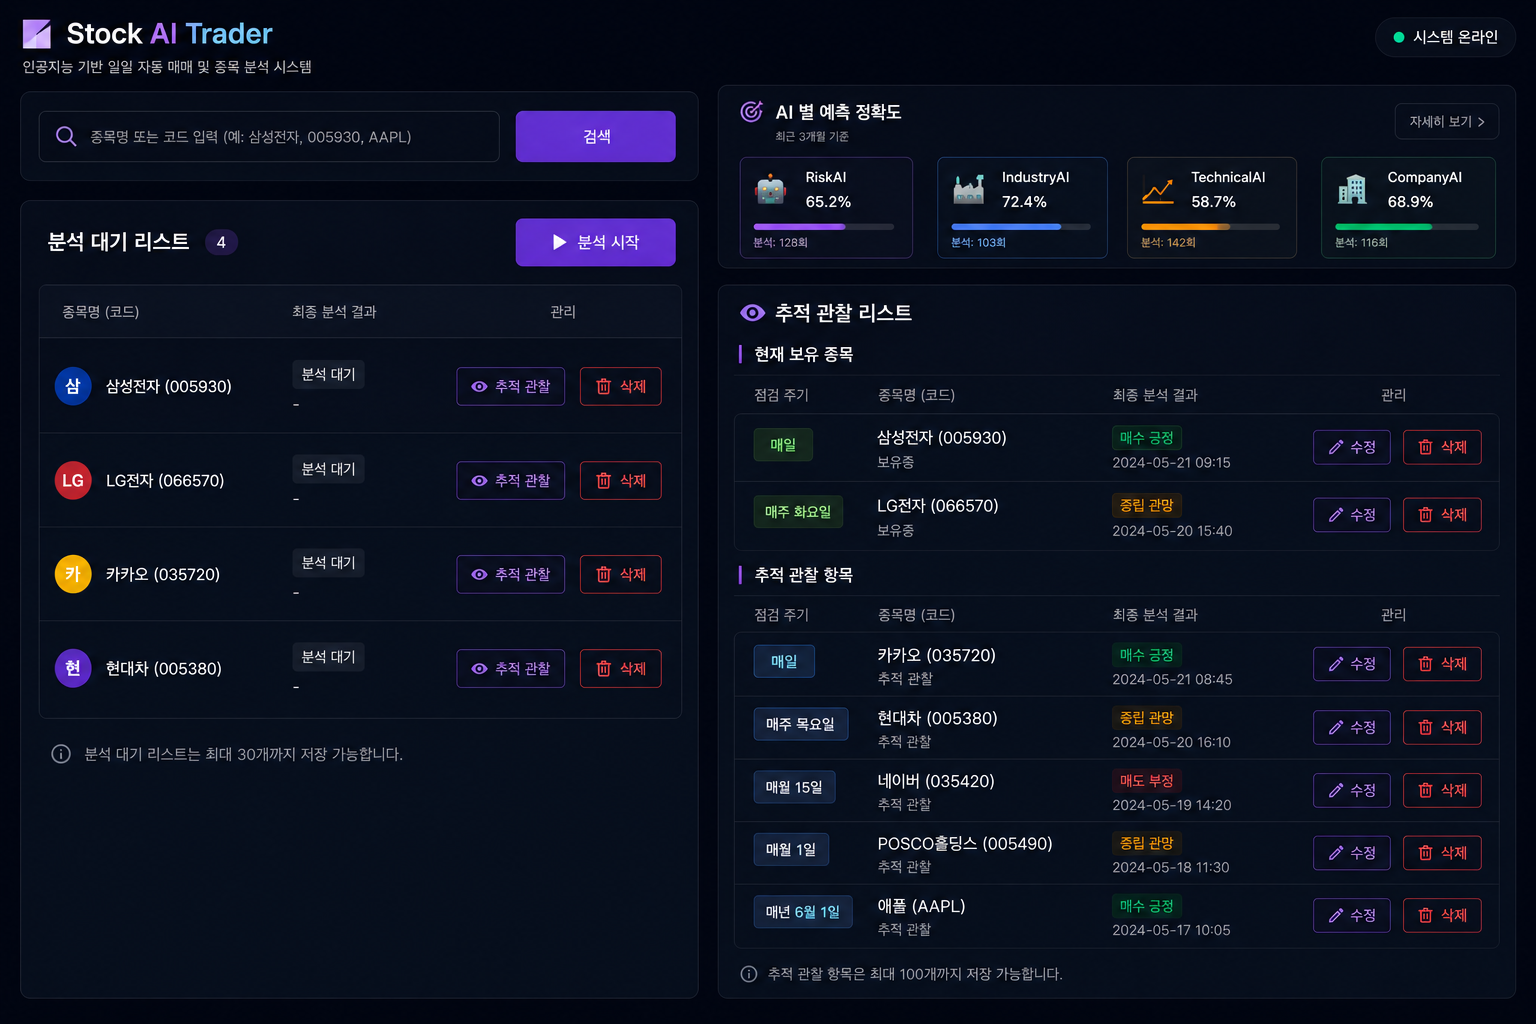Viewport: 1536px width, 1024px height.
Task: Click the IndustryAI accuracy progress bar
Action: pyautogui.click(x=1021, y=227)
